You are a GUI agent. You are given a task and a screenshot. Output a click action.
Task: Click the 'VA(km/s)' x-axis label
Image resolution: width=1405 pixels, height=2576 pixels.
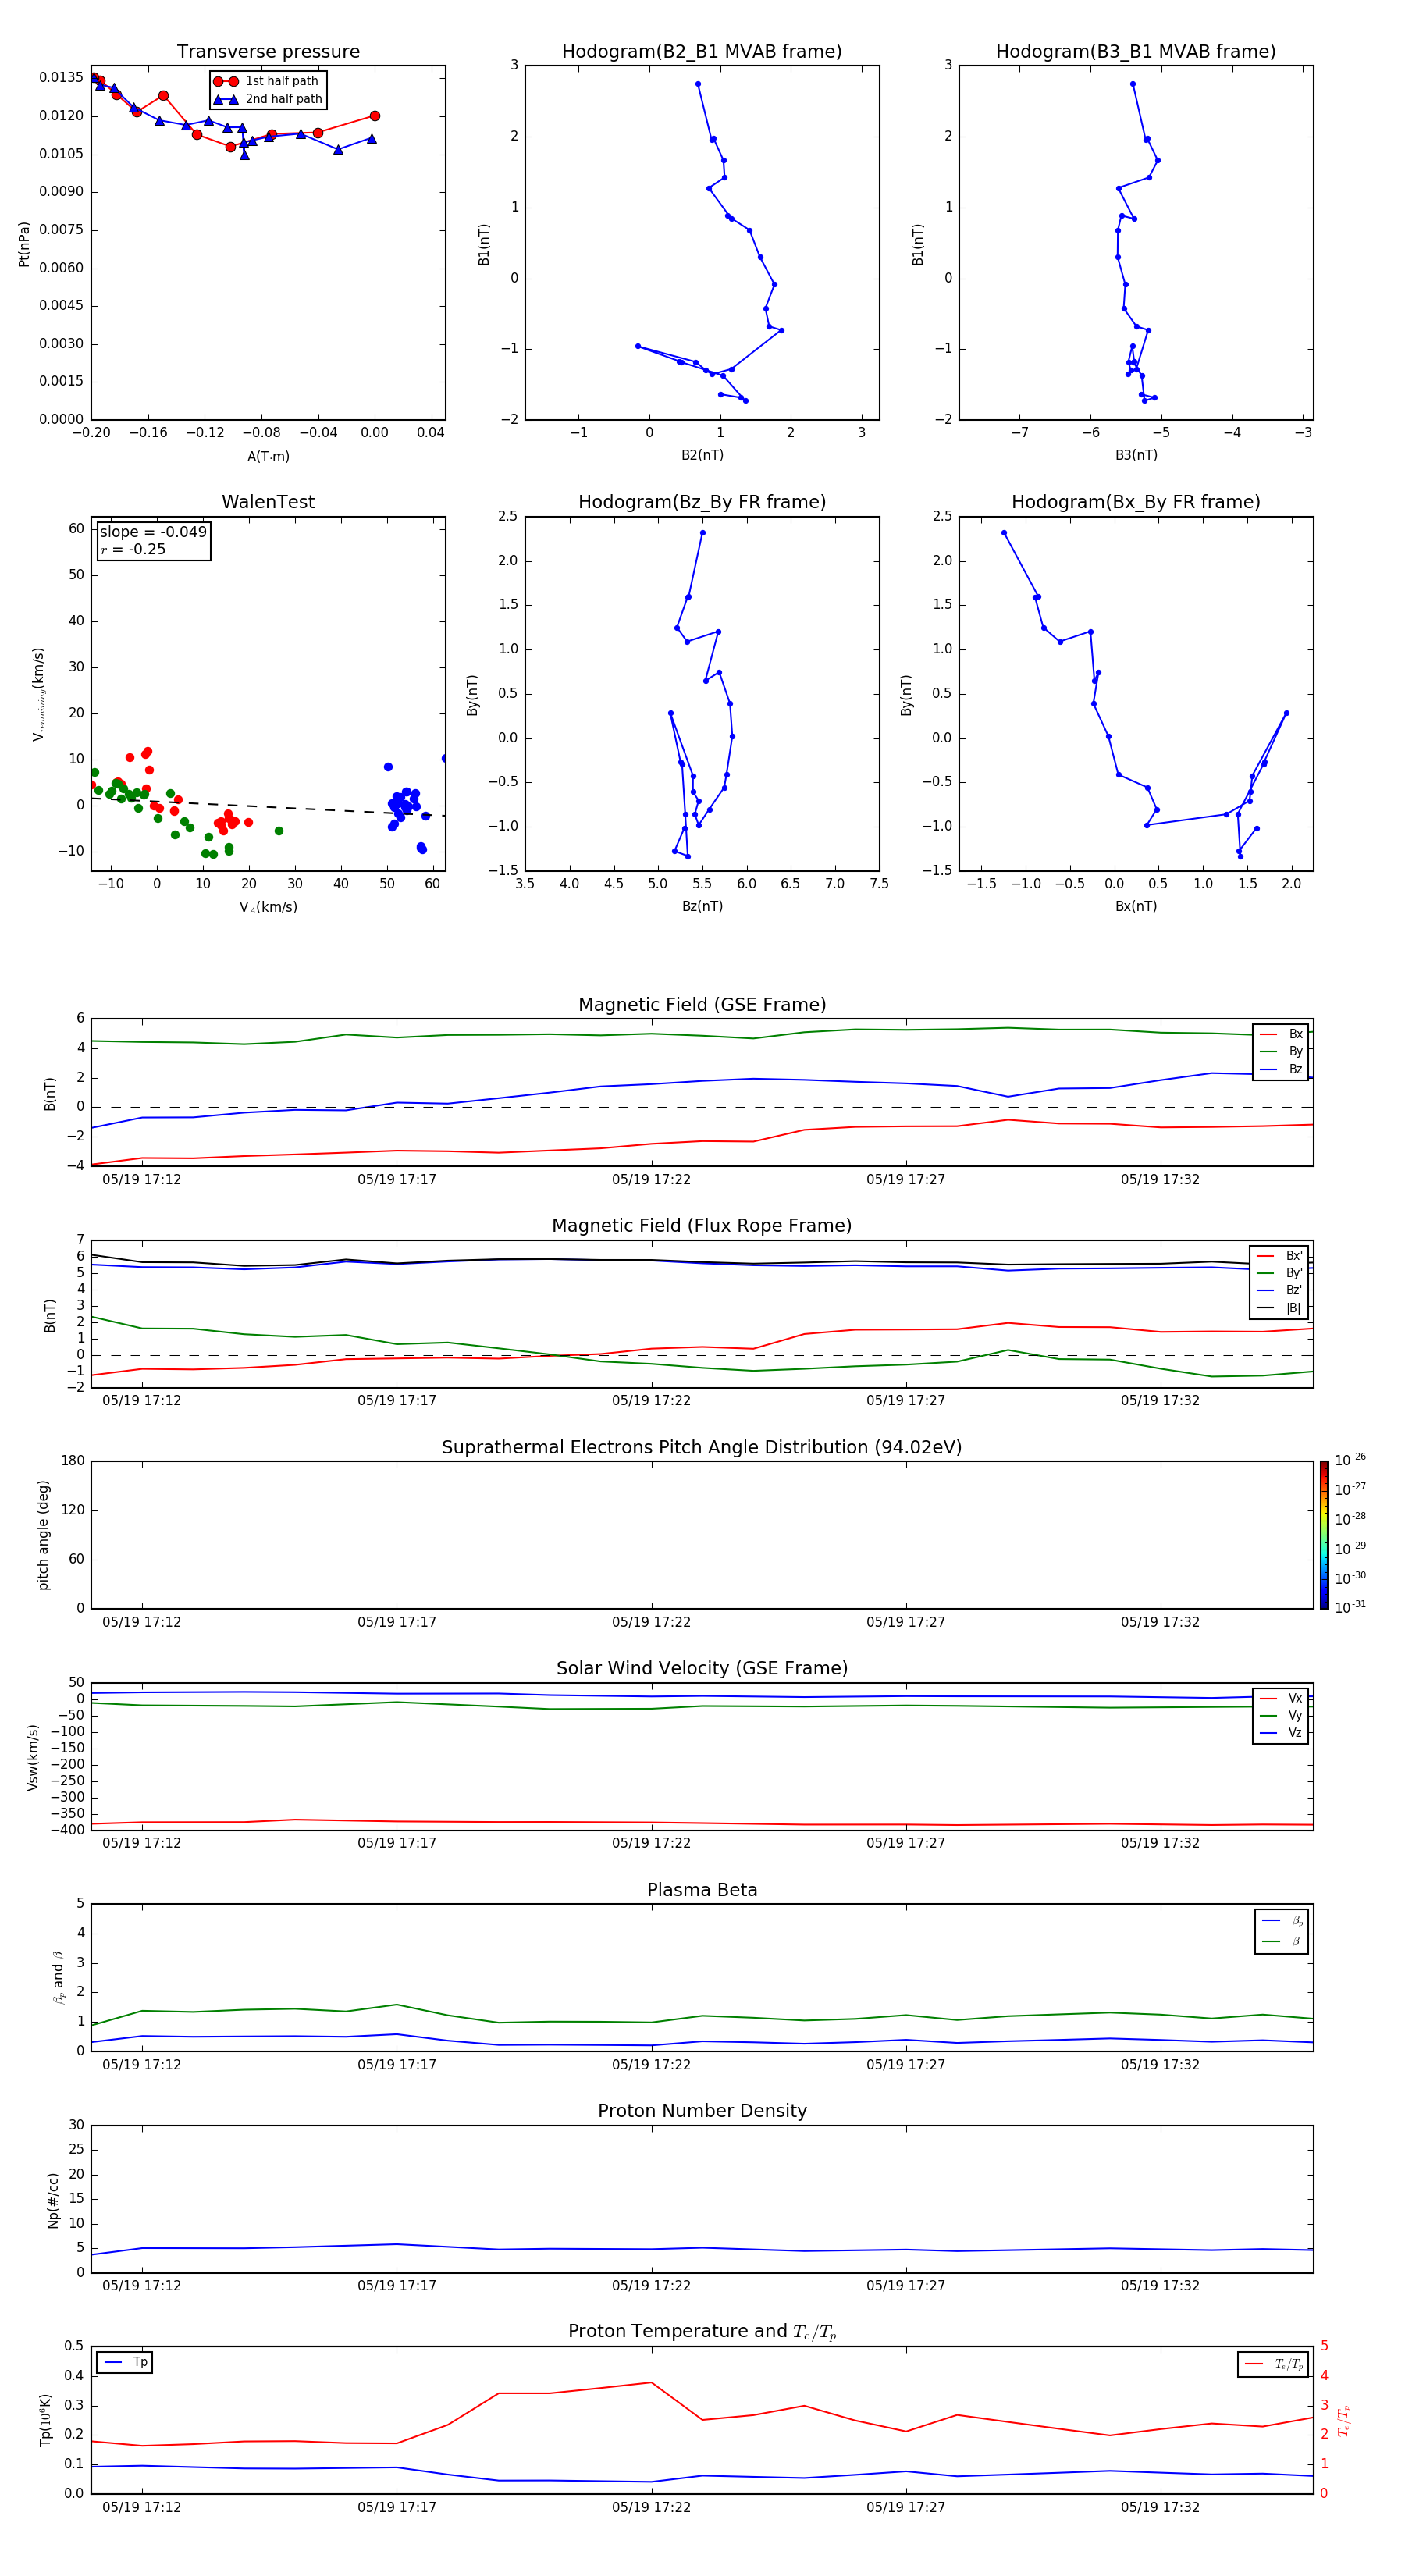(x=268, y=907)
